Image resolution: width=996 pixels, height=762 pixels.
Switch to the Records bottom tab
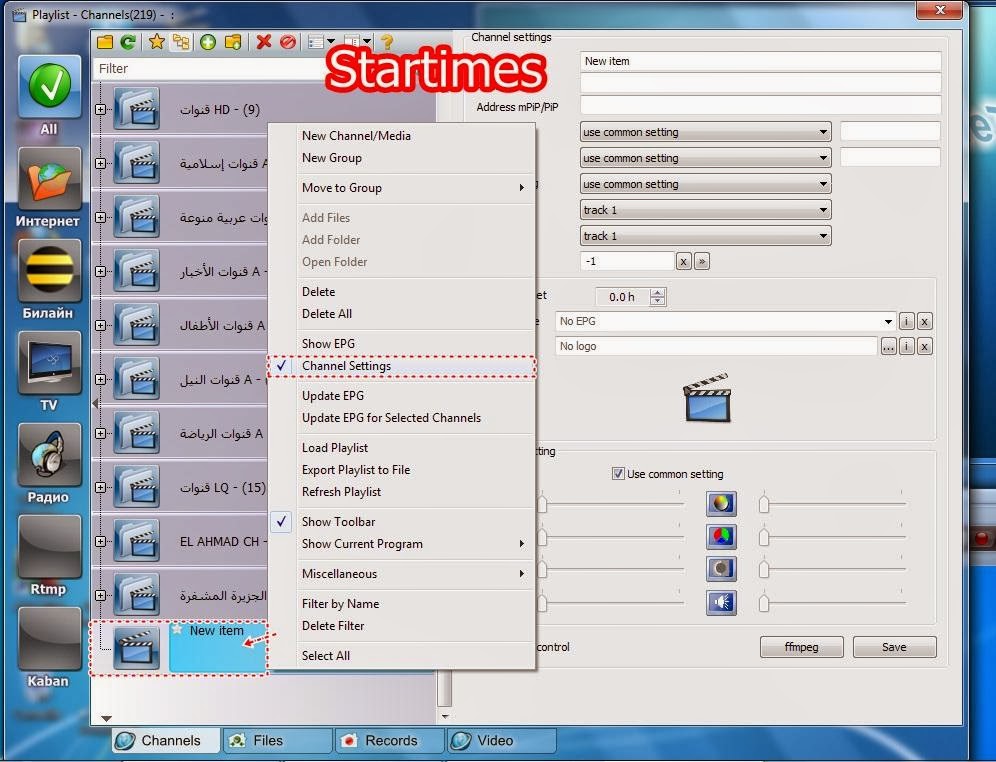coord(390,740)
